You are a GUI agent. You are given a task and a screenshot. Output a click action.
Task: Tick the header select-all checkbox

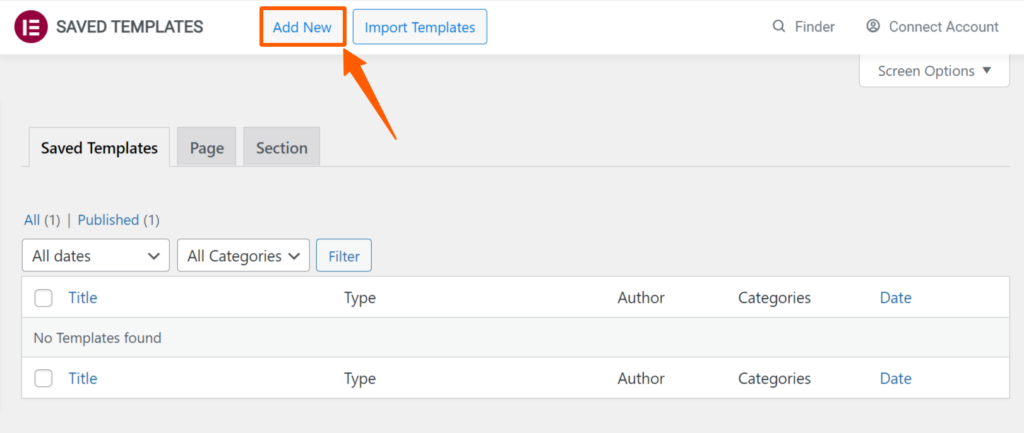(x=44, y=298)
